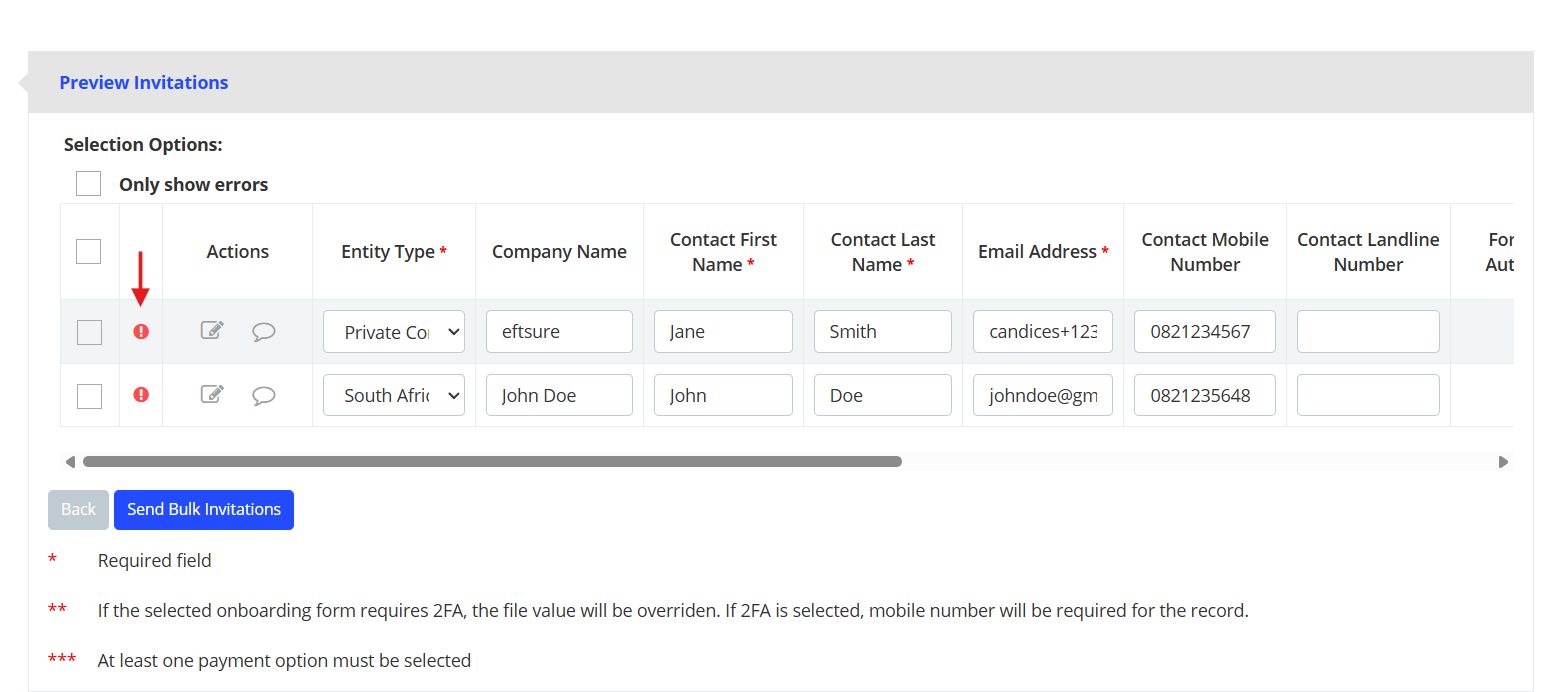Image resolution: width=1560 pixels, height=692 pixels.
Task: Click the error icon in Jane Smith row
Action: tap(141, 332)
